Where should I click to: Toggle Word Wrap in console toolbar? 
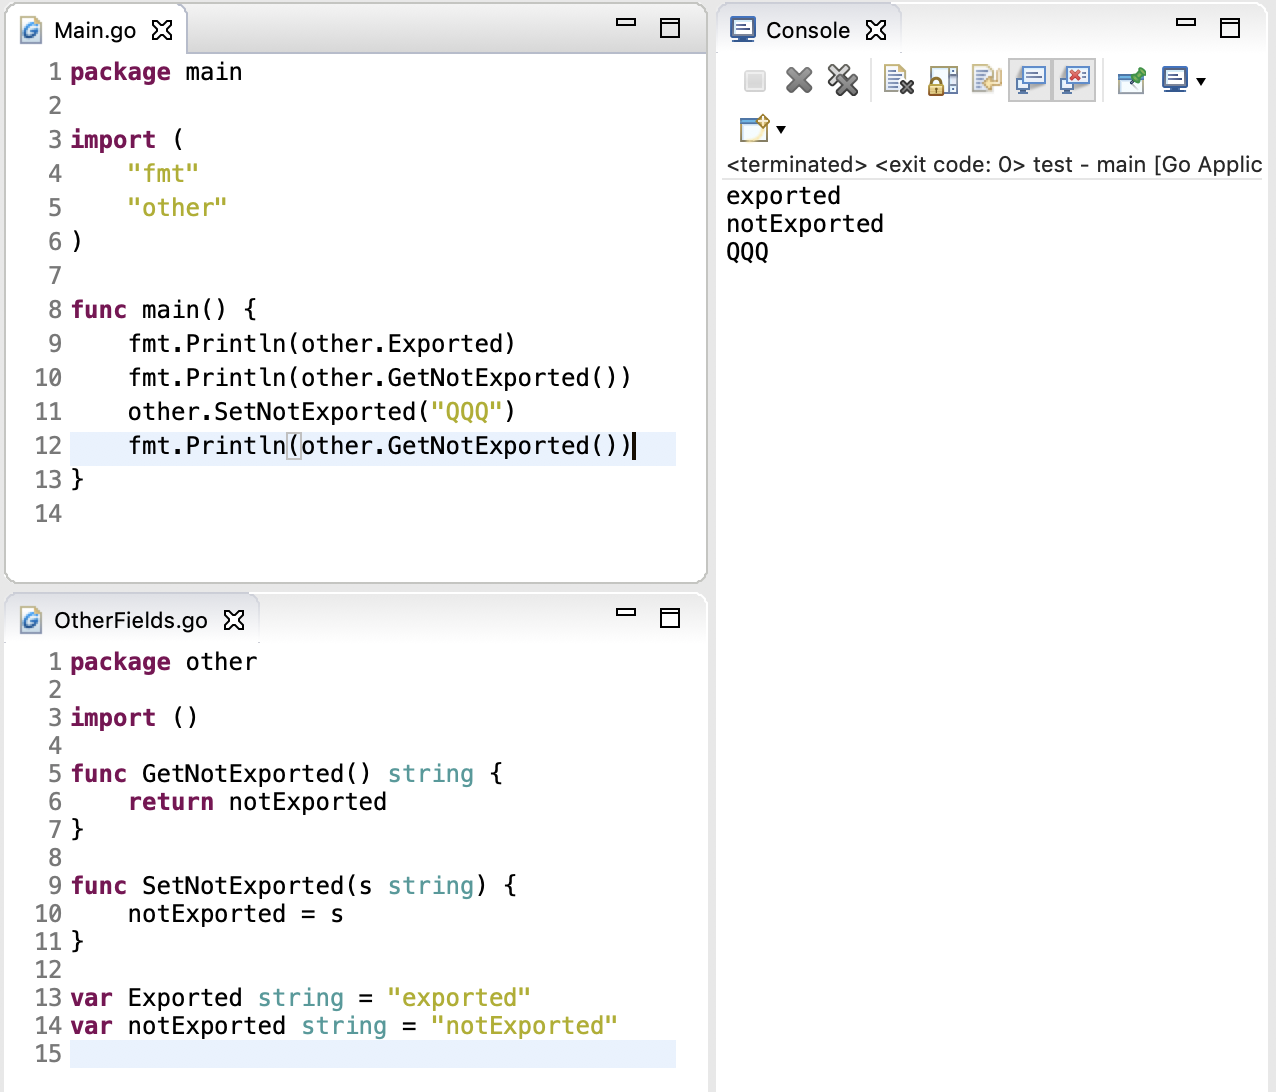(x=986, y=80)
